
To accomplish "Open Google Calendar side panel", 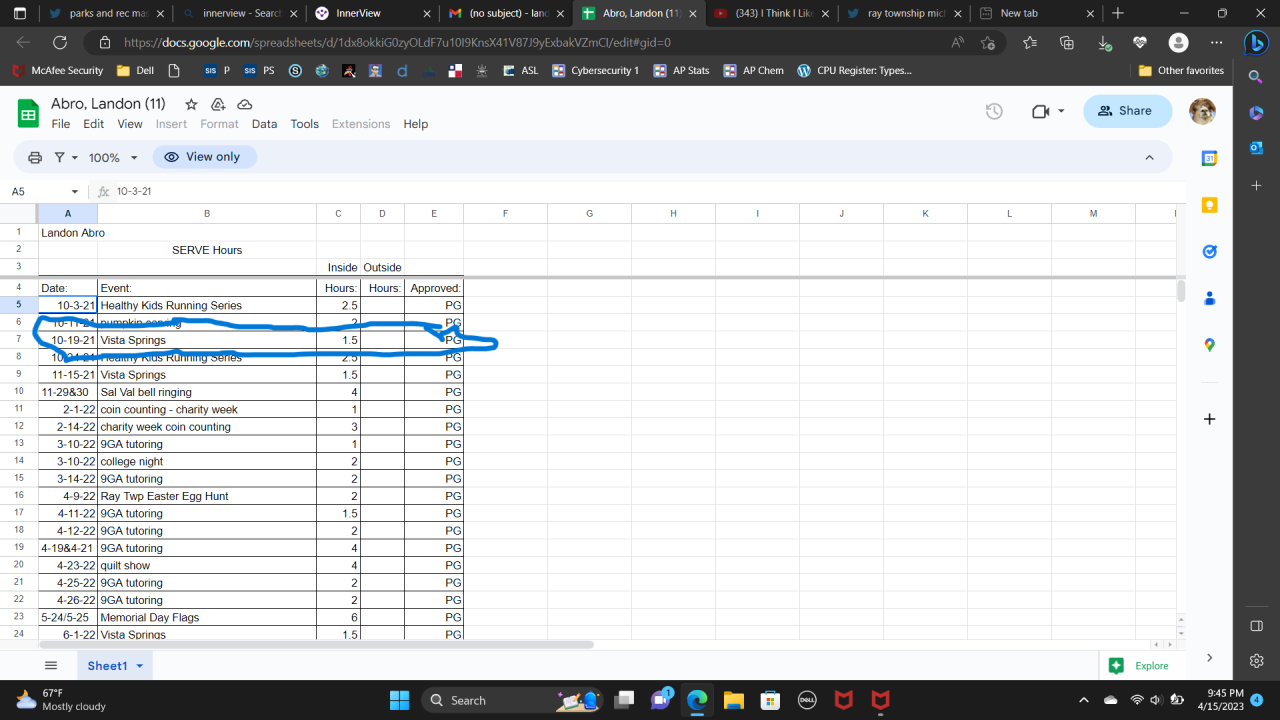I will [1209, 158].
